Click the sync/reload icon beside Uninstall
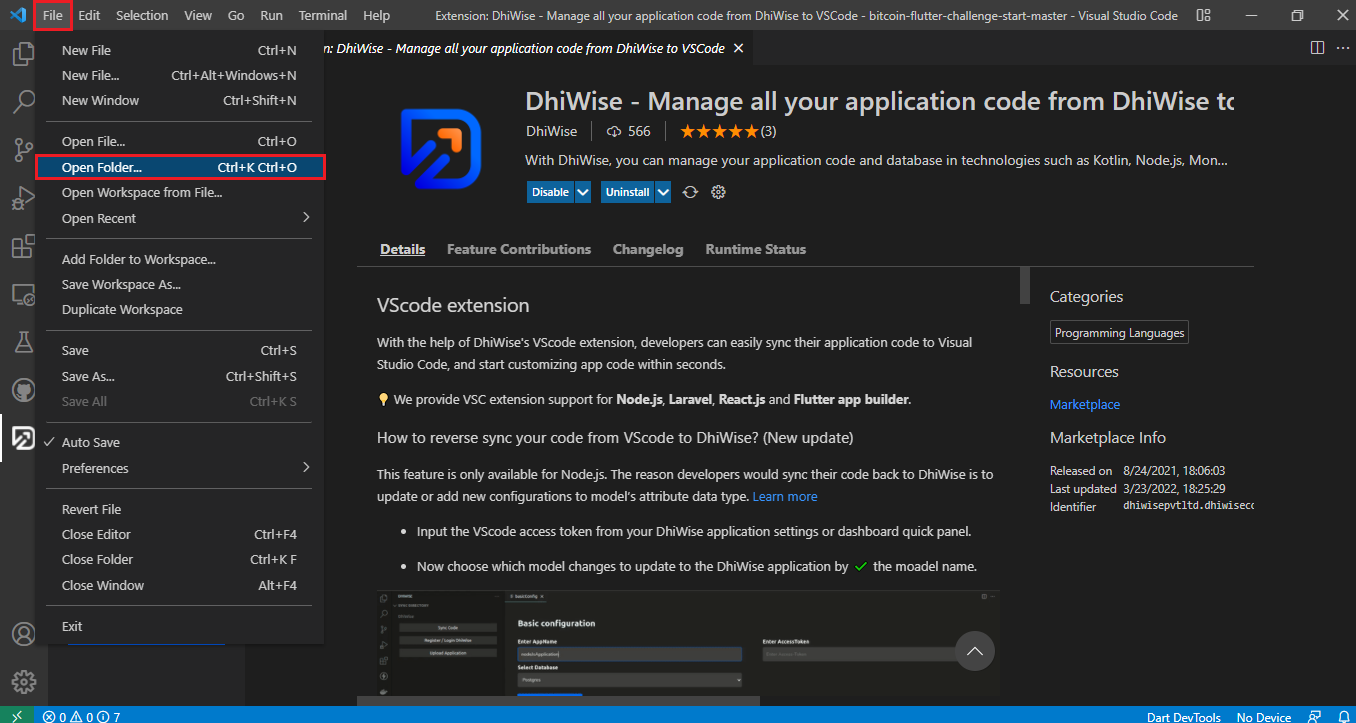1356x723 pixels. coord(690,192)
